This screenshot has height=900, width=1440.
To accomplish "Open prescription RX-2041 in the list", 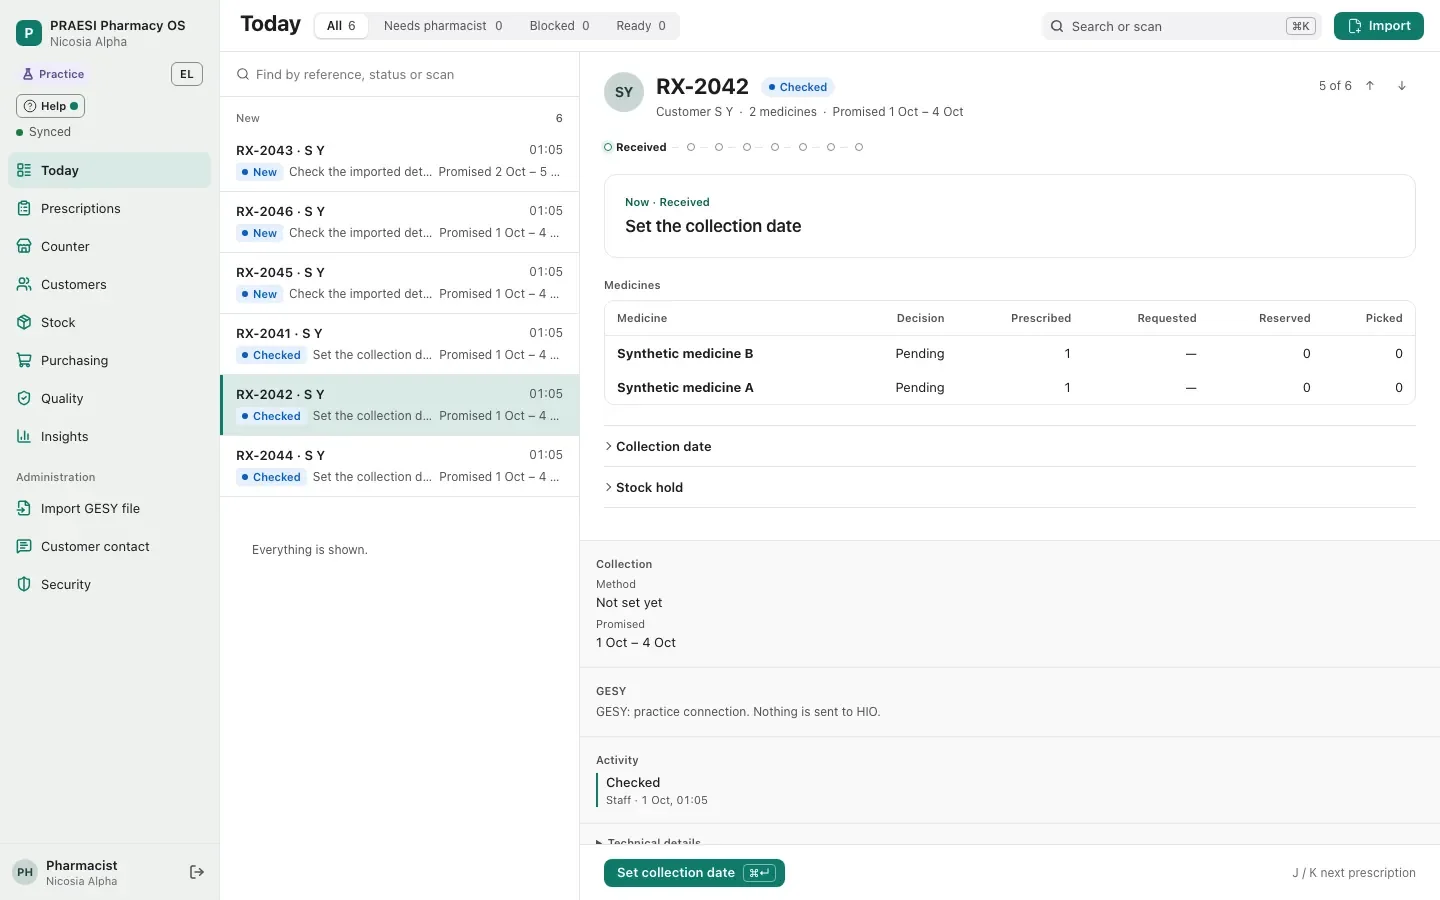I will pos(400,344).
